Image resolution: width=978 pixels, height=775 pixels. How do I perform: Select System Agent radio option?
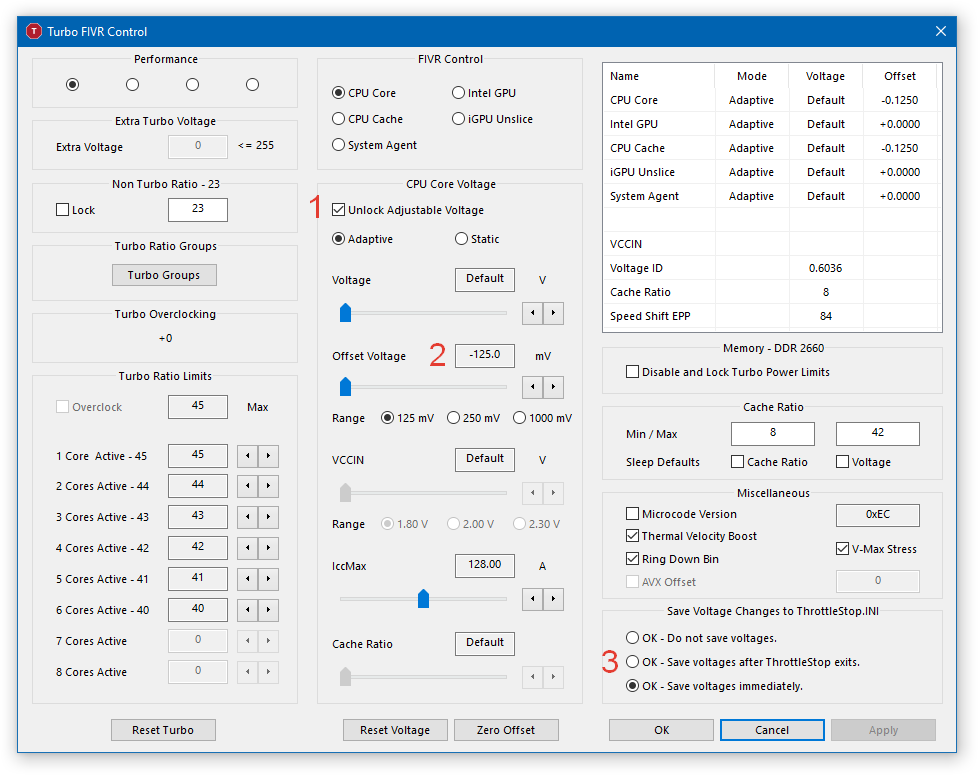374,145
